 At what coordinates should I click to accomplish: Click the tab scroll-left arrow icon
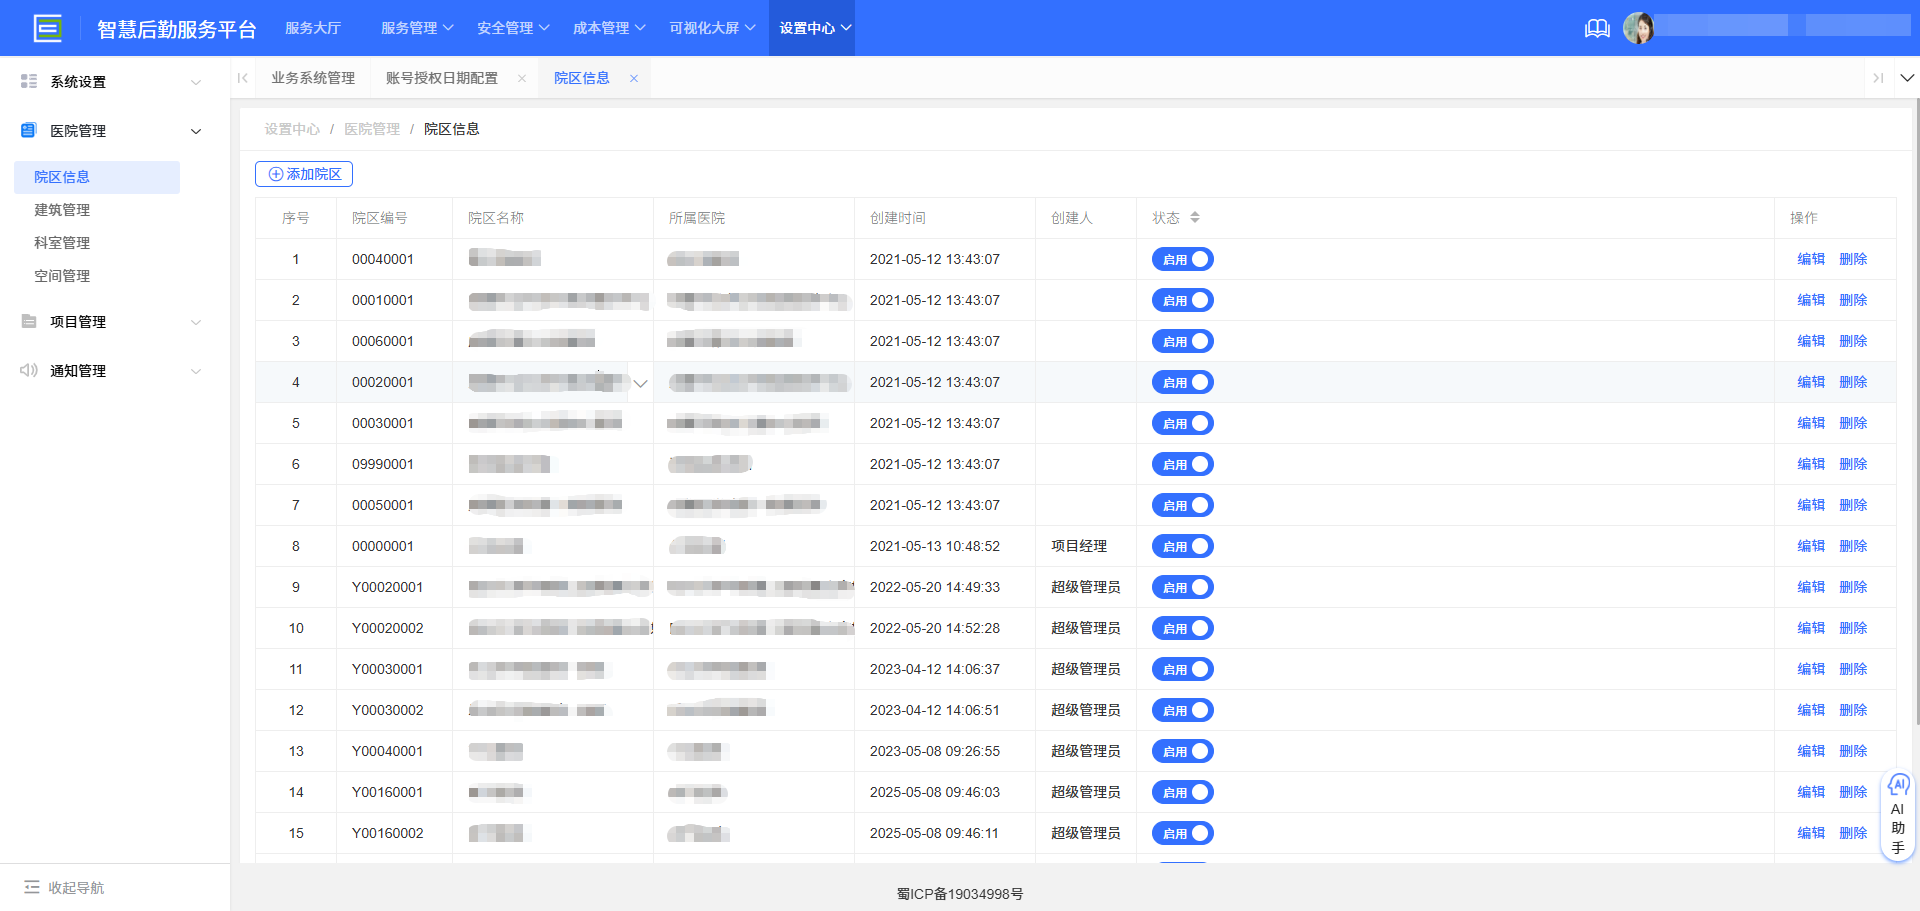click(243, 78)
